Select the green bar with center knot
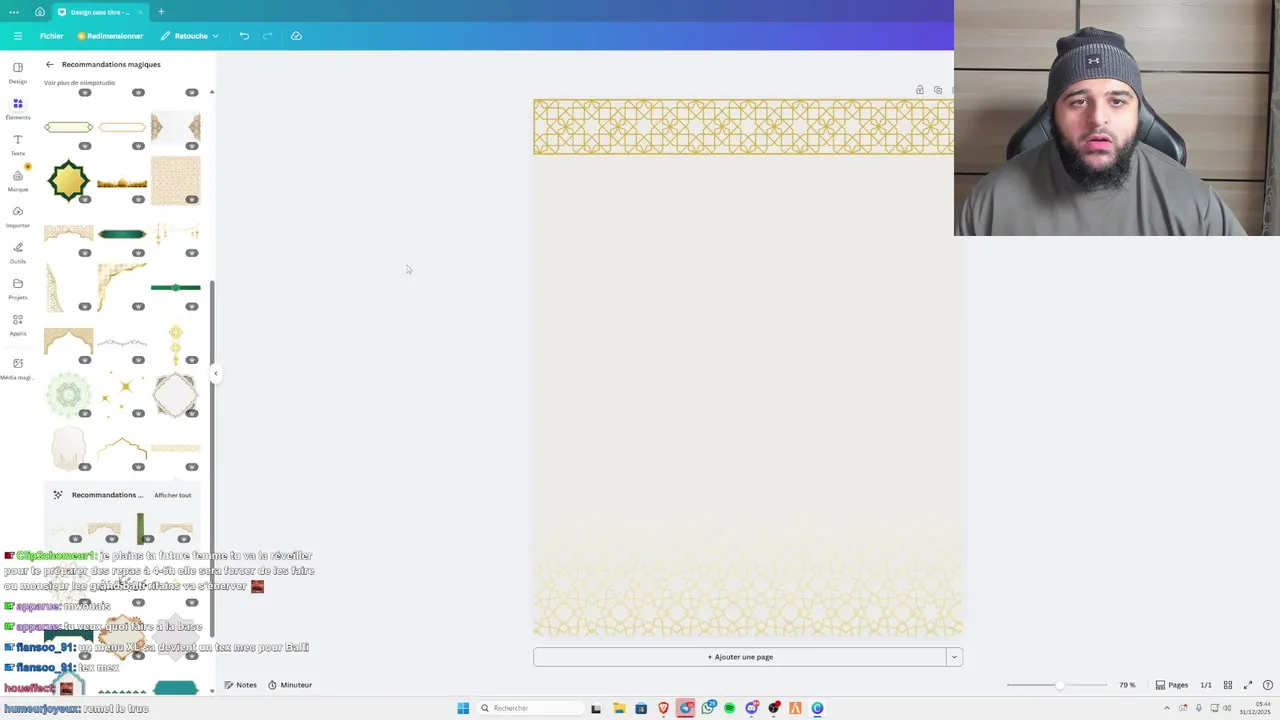Viewport: 1280px width, 720px height. 176,288
